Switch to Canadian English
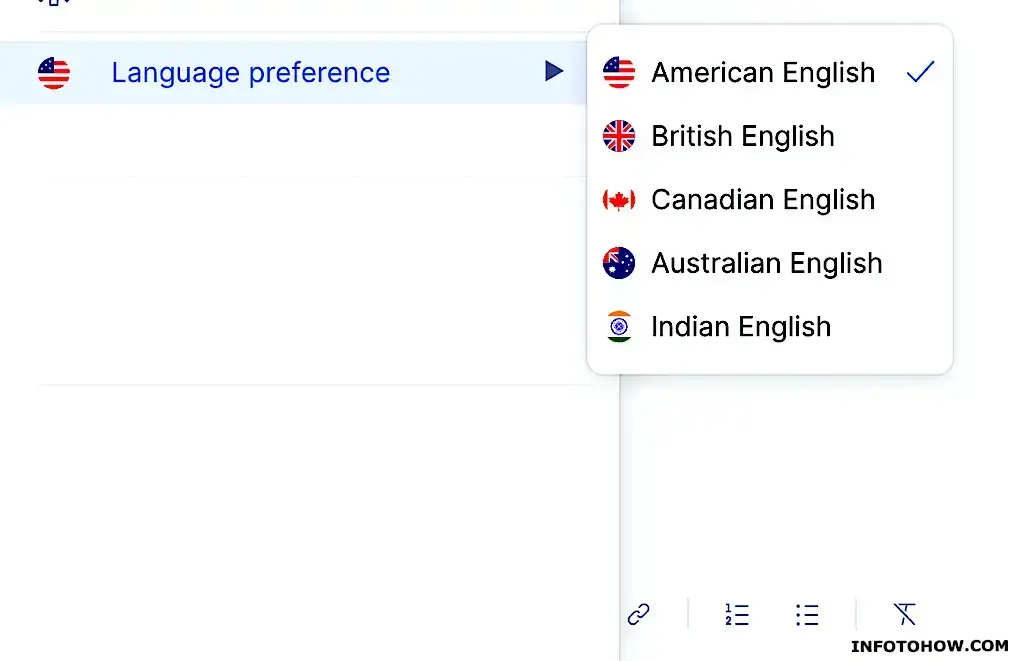This screenshot has height=661, width=1024. tap(769, 199)
